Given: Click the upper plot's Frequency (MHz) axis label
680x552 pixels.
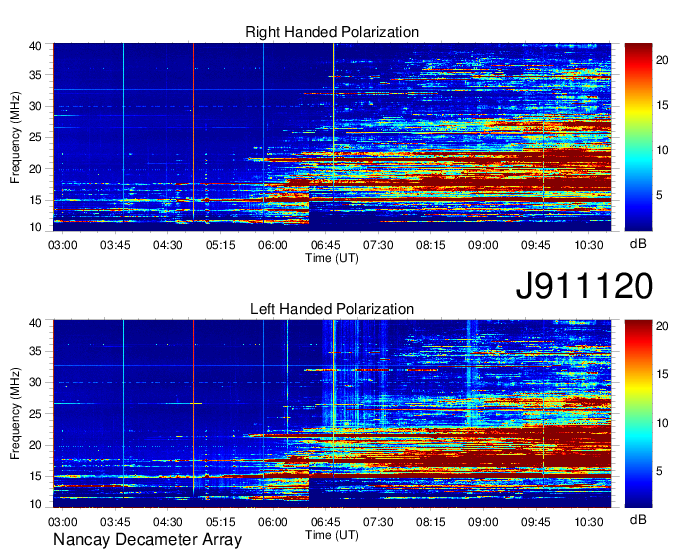Looking at the screenshot, I should click(15, 137).
